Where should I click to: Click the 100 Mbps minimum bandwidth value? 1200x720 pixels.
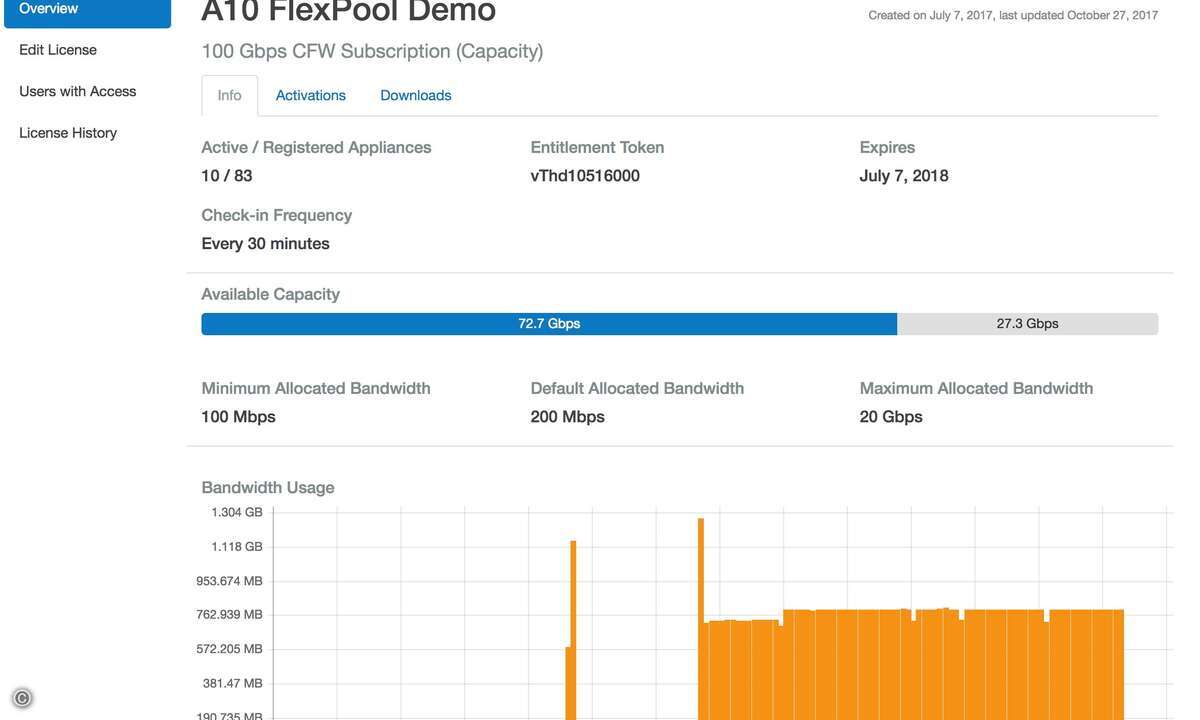tap(238, 417)
